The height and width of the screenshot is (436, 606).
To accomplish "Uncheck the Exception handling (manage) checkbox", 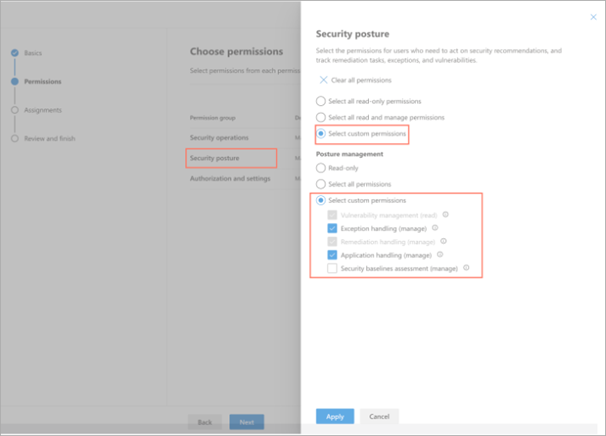I will tap(333, 228).
